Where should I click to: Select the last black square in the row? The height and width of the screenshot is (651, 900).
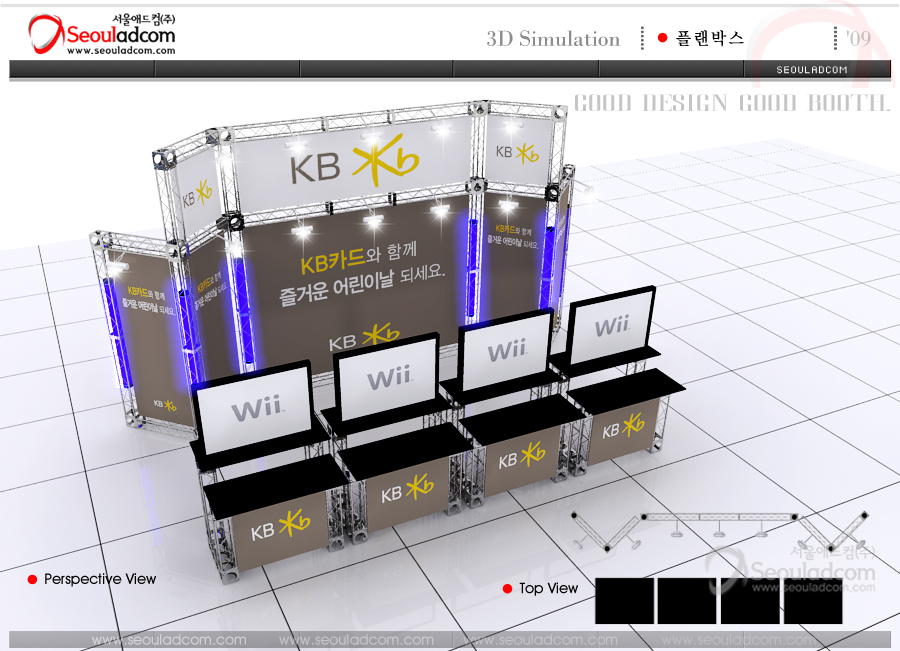813,601
